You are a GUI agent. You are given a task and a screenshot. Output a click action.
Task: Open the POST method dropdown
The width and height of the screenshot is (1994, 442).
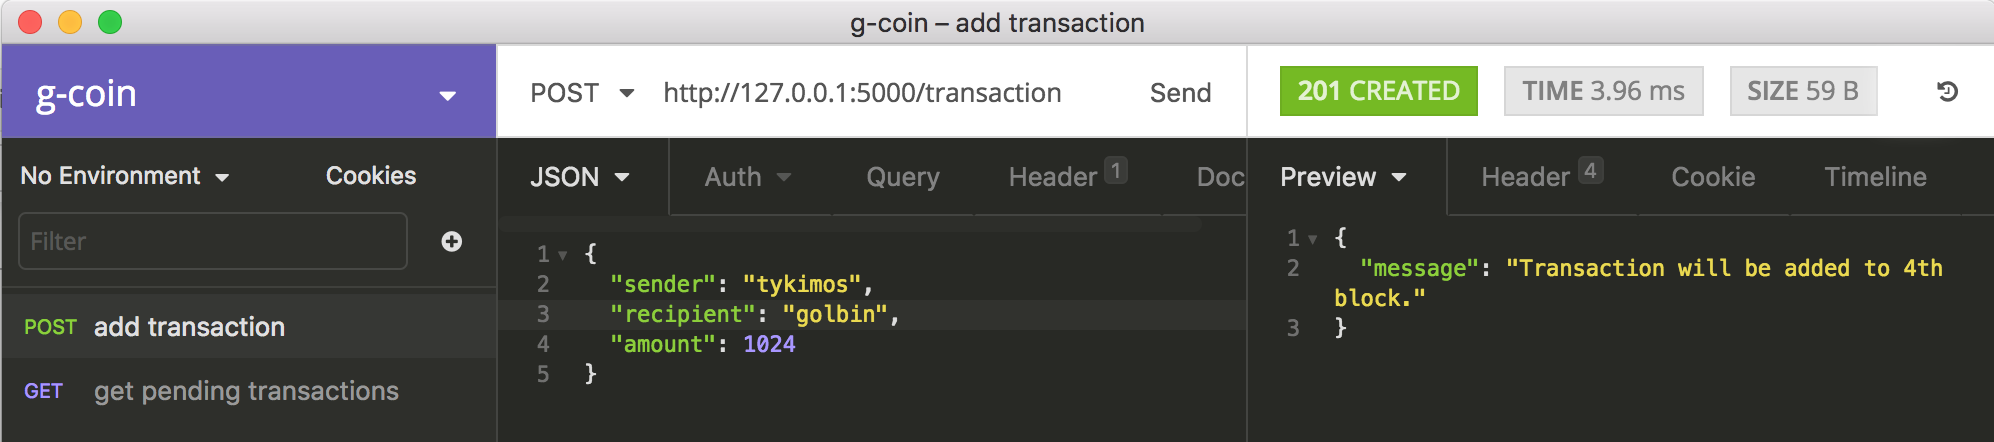pyautogui.click(x=582, y=93)
